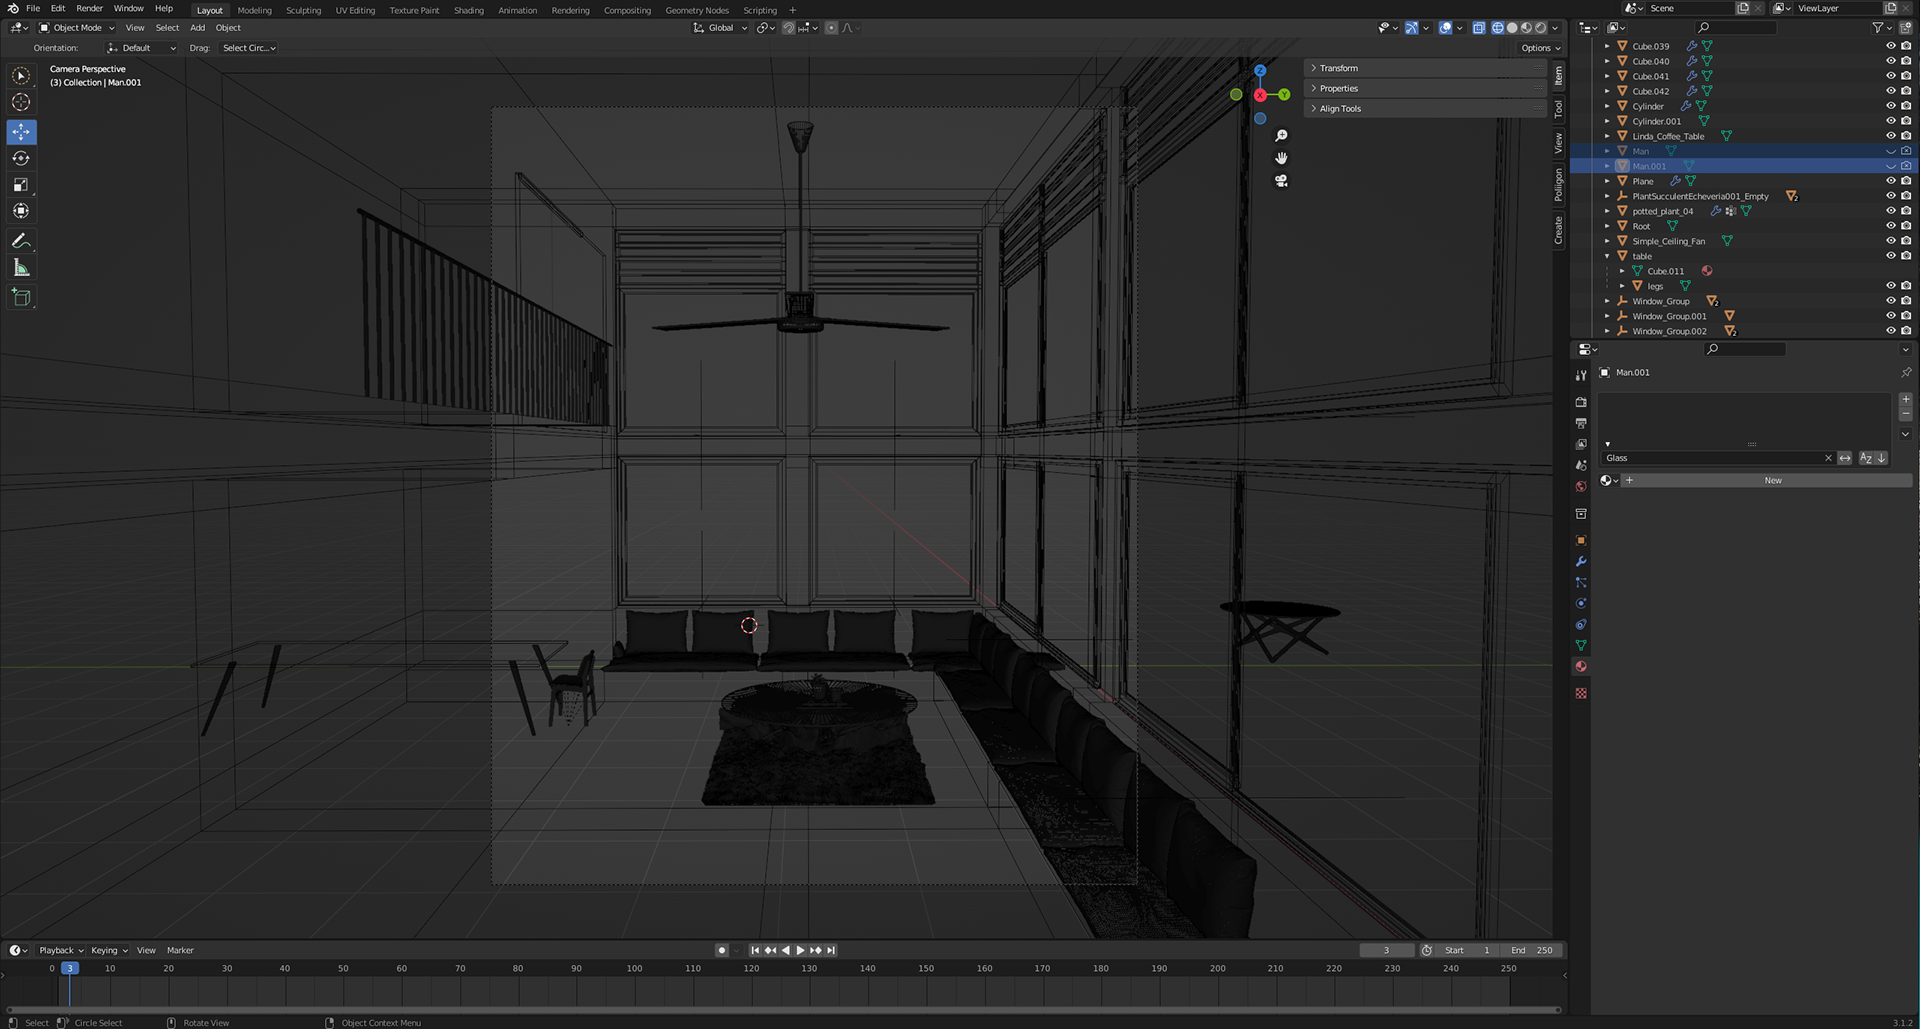Open the timeline Marker menu
Image resolution: width=1920 pixels, height=1029 pixels.
click(180, 950)
